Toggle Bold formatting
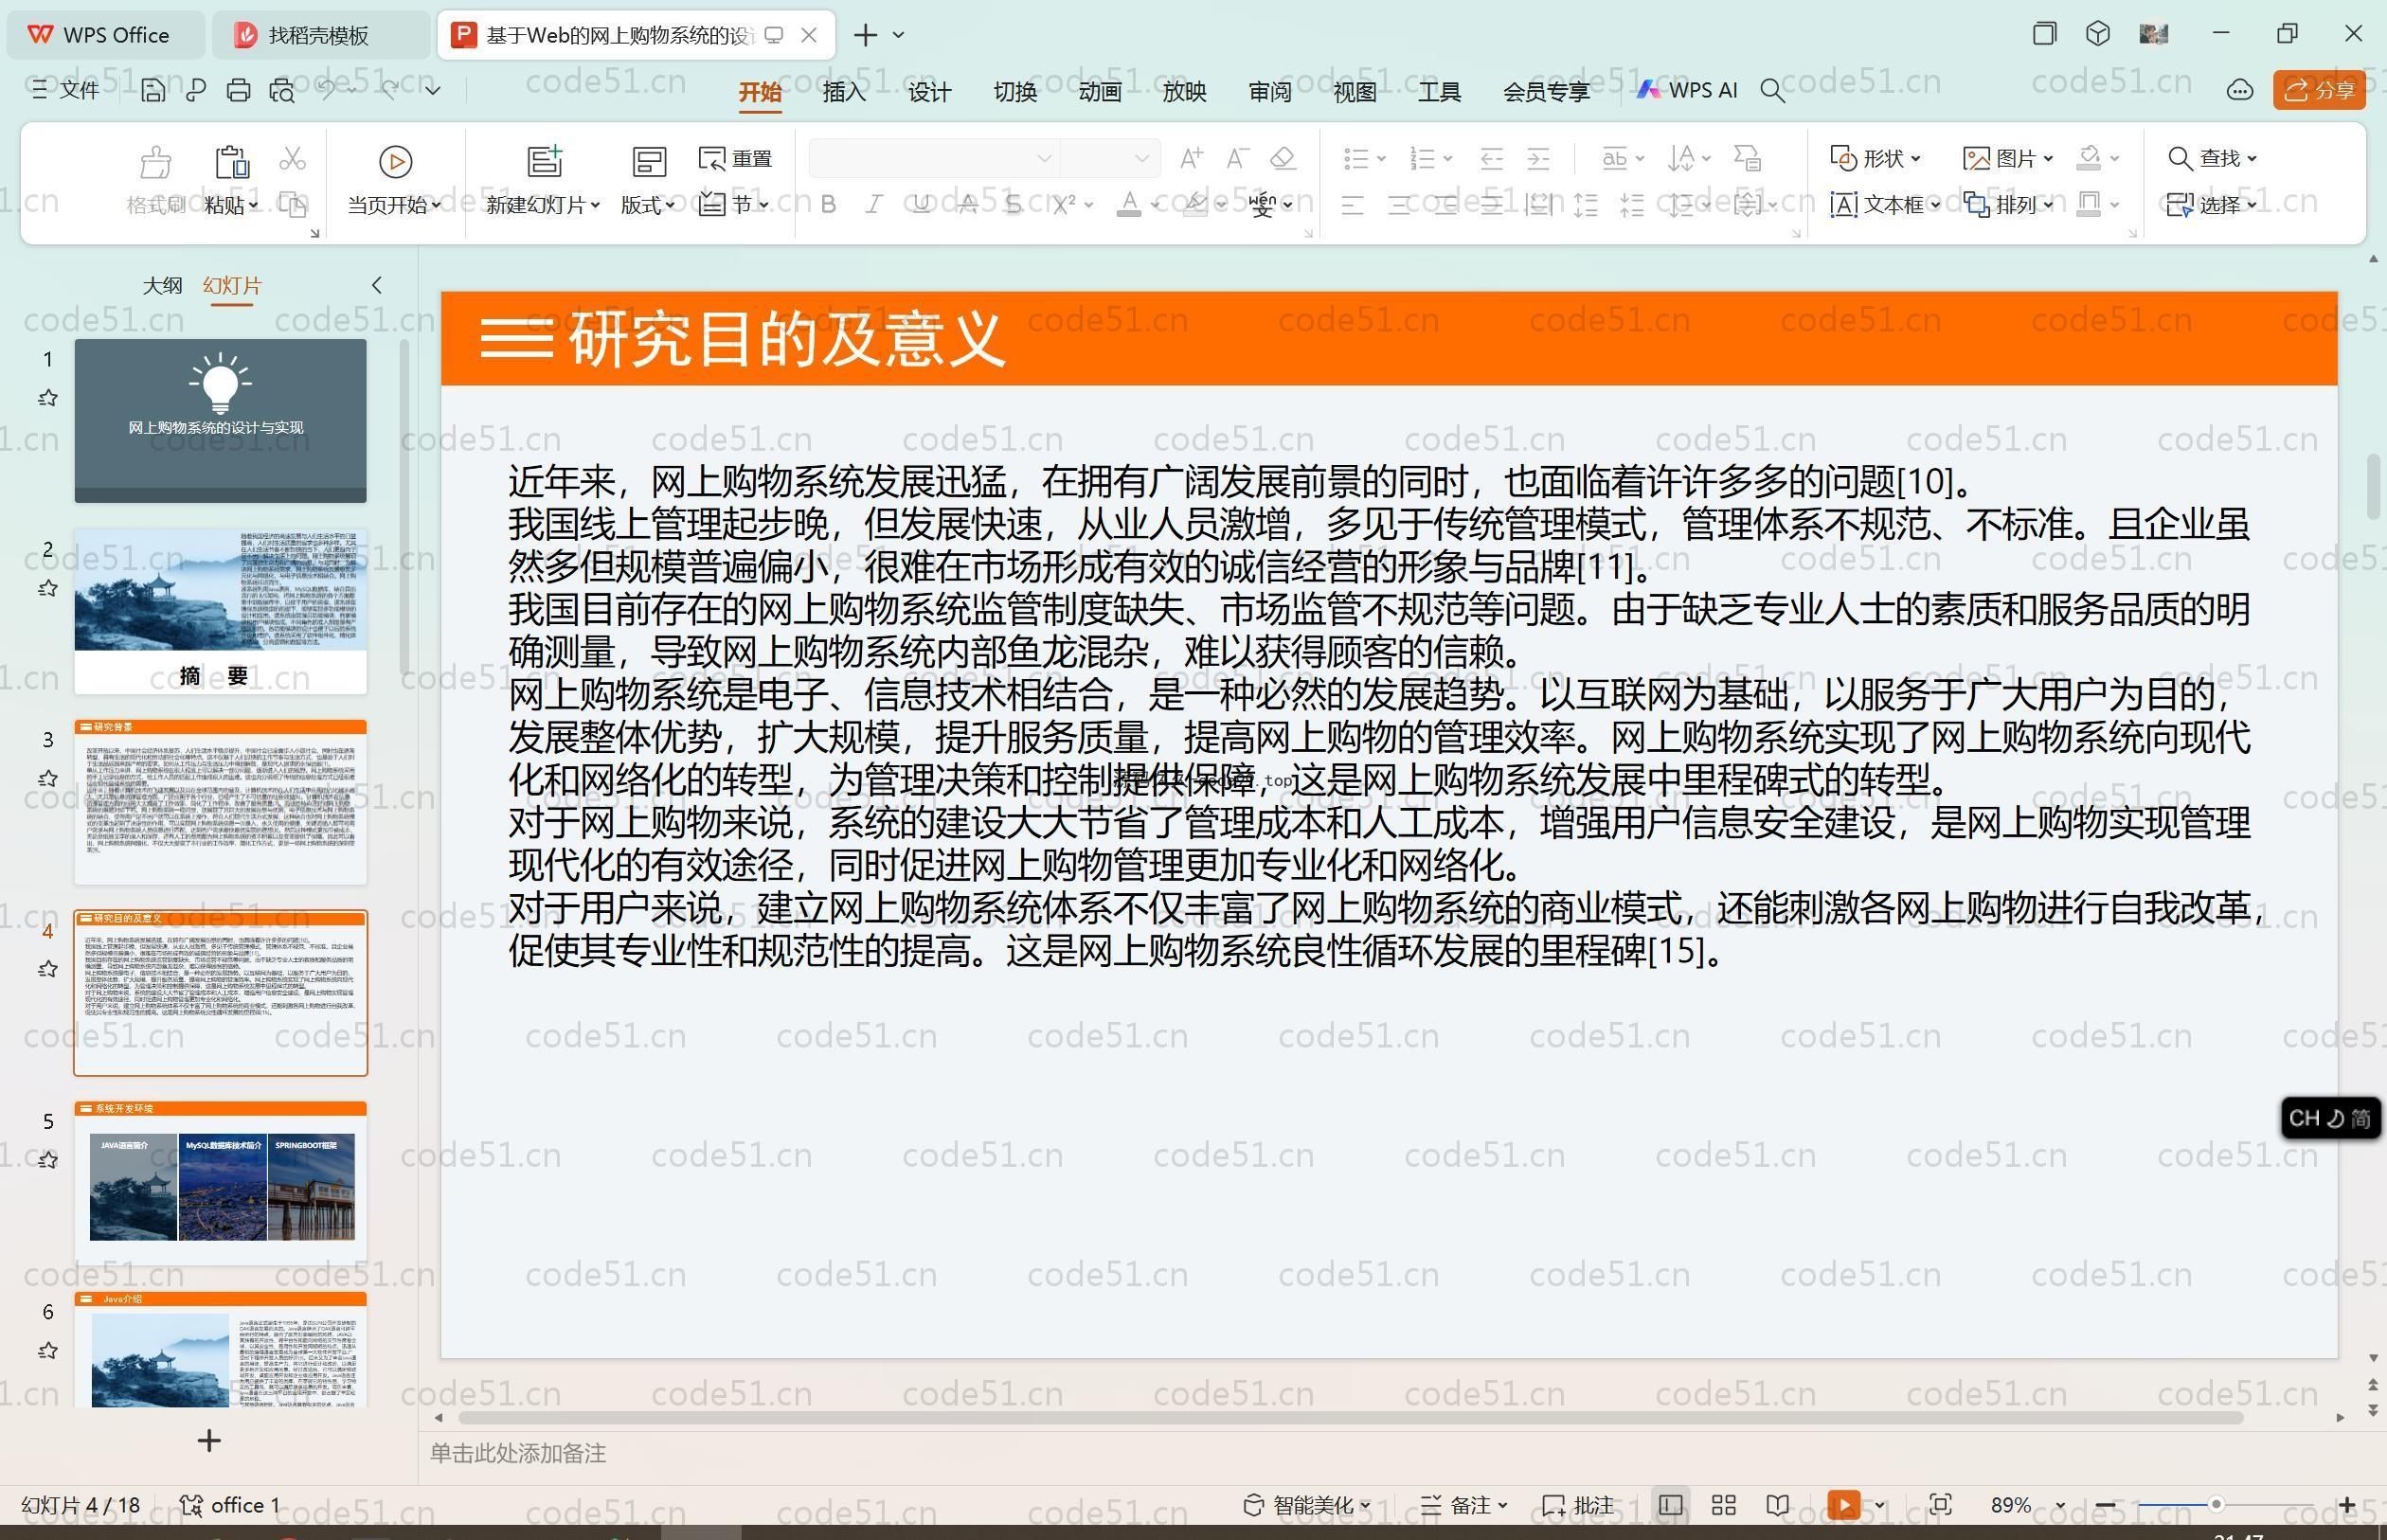The image size is (2387, 1540). click(828, 204)
